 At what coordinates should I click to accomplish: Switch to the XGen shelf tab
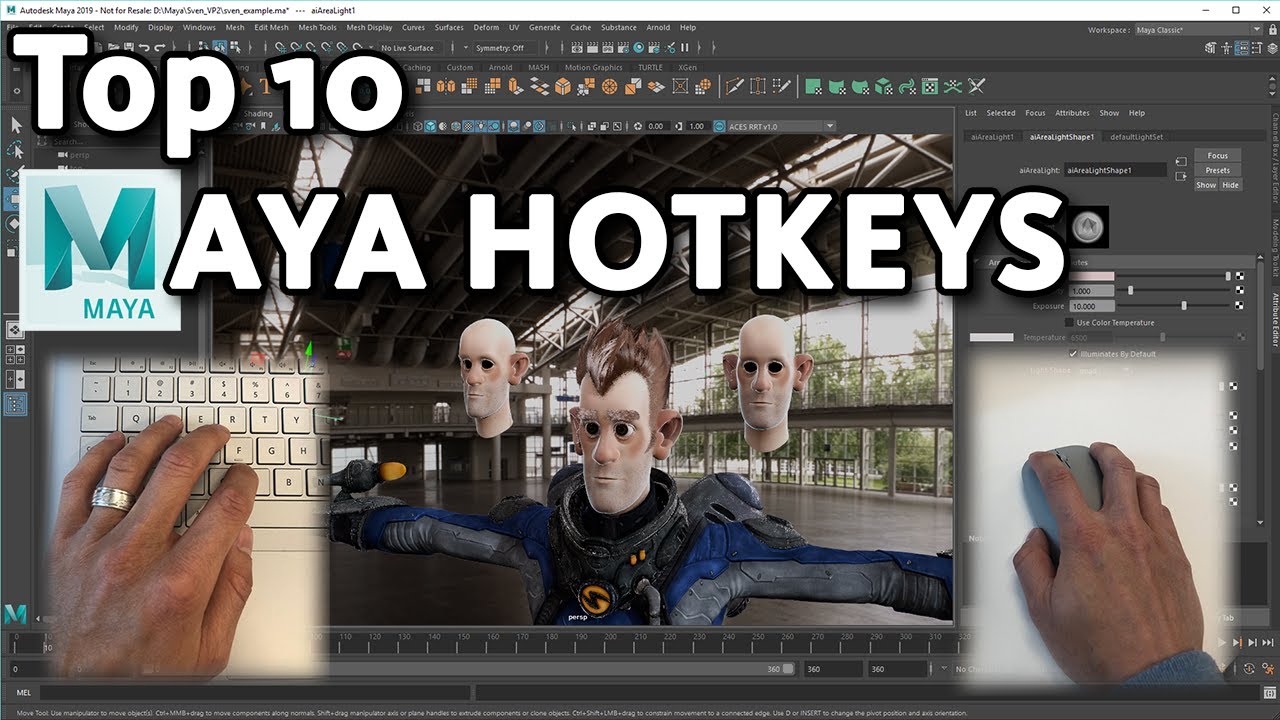pyautogui.click(x=687, y=68)
